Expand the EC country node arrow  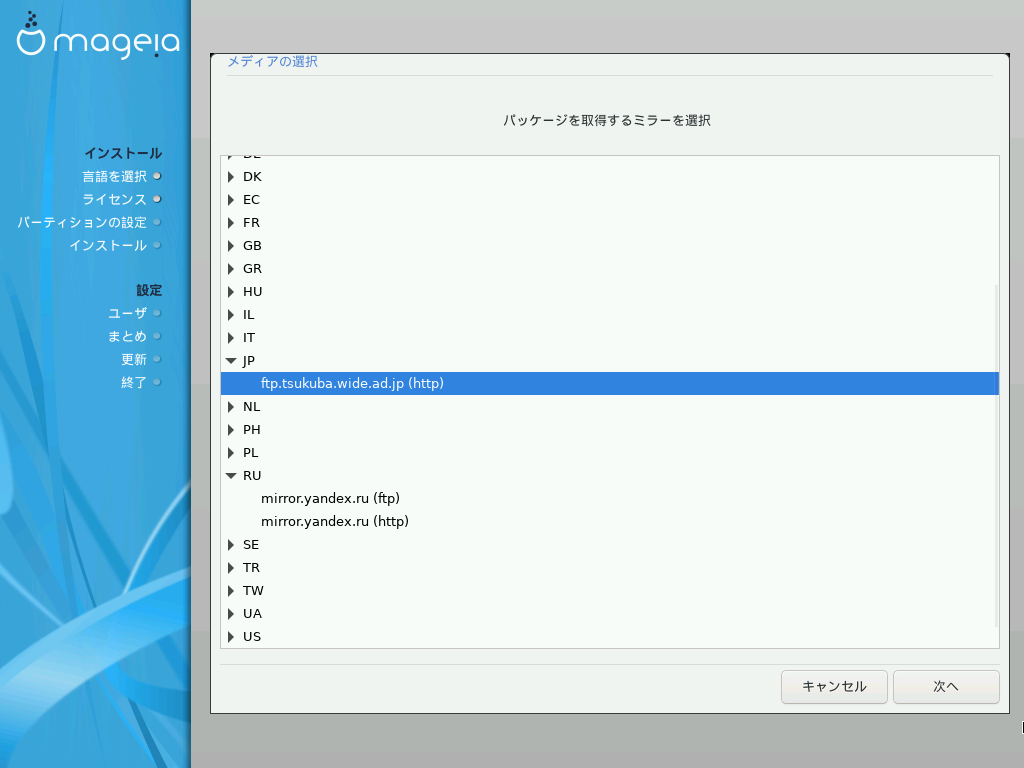click(231, 200)
